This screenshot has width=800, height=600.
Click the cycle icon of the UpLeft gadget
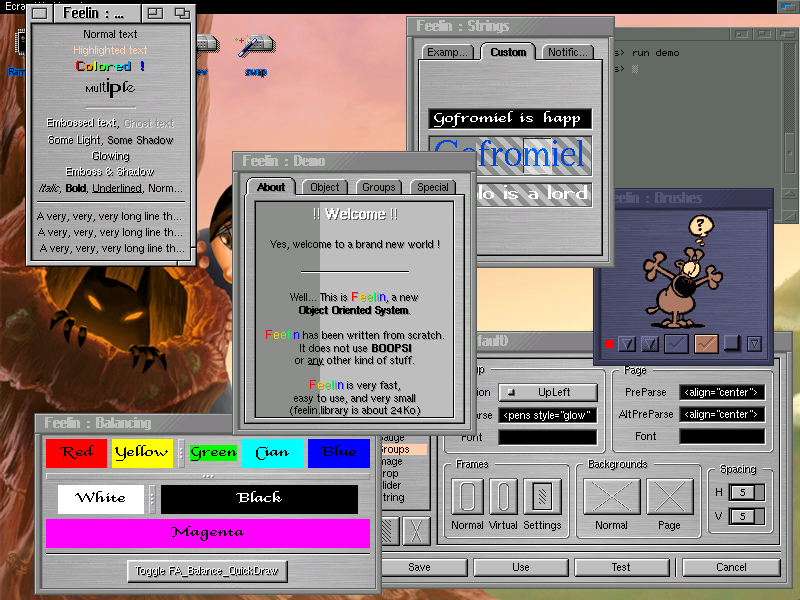511,392
